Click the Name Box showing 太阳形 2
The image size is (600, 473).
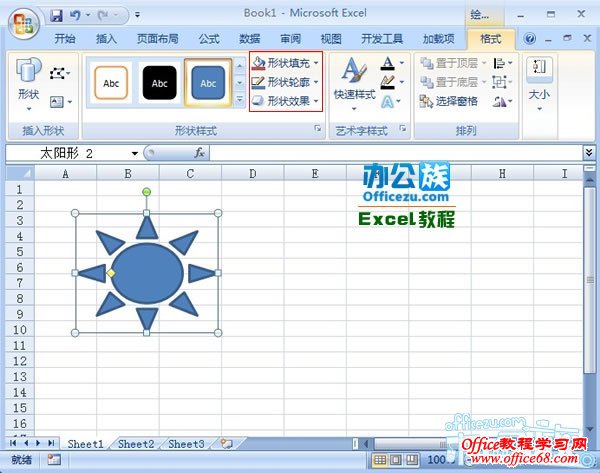point(69,154)
